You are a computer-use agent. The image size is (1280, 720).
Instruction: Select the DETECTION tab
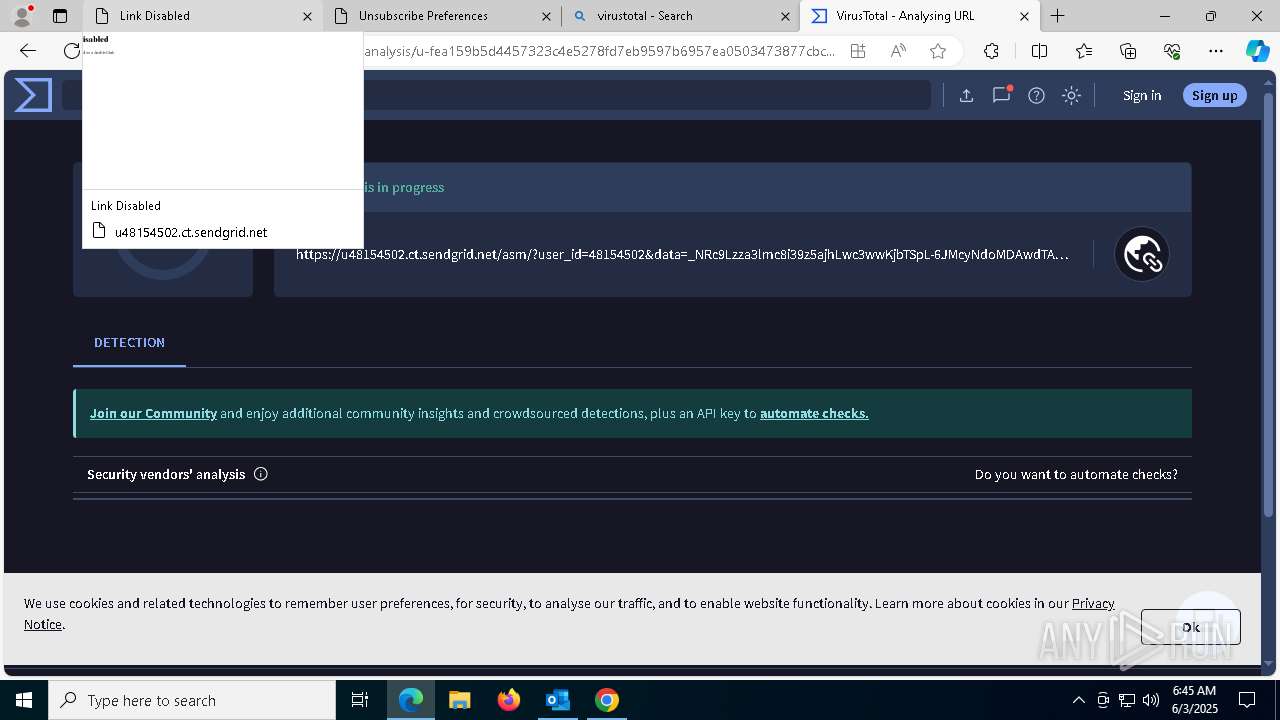click(129, 343)
